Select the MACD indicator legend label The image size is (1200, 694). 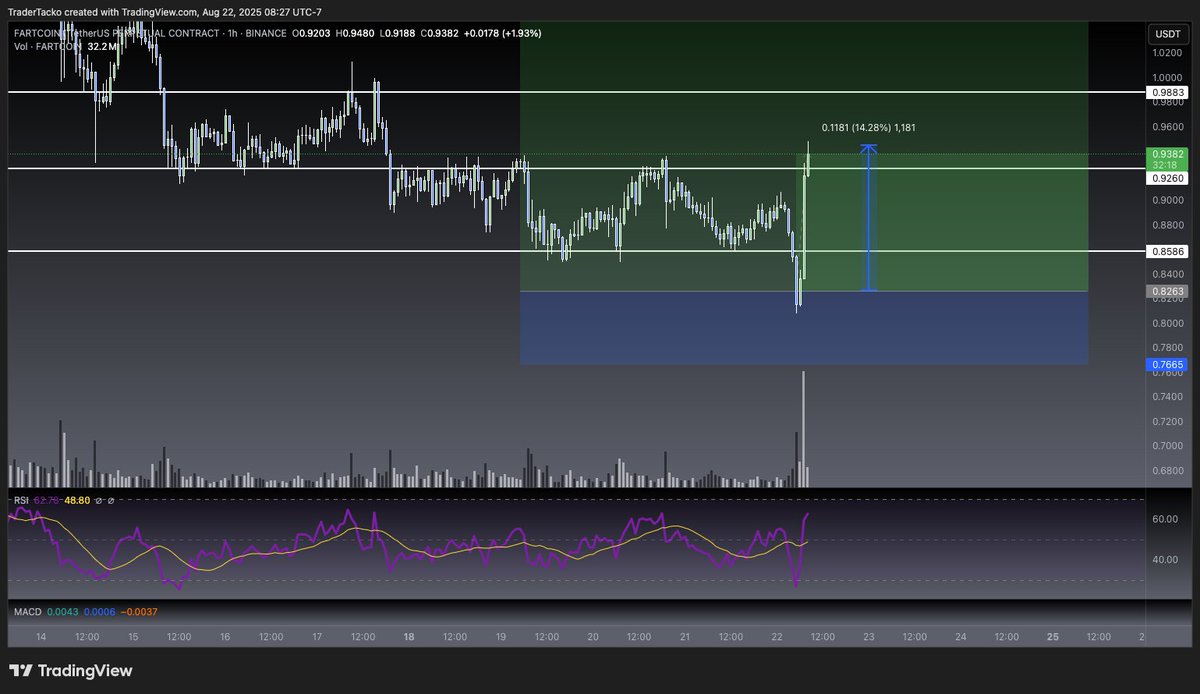(26, 611)
